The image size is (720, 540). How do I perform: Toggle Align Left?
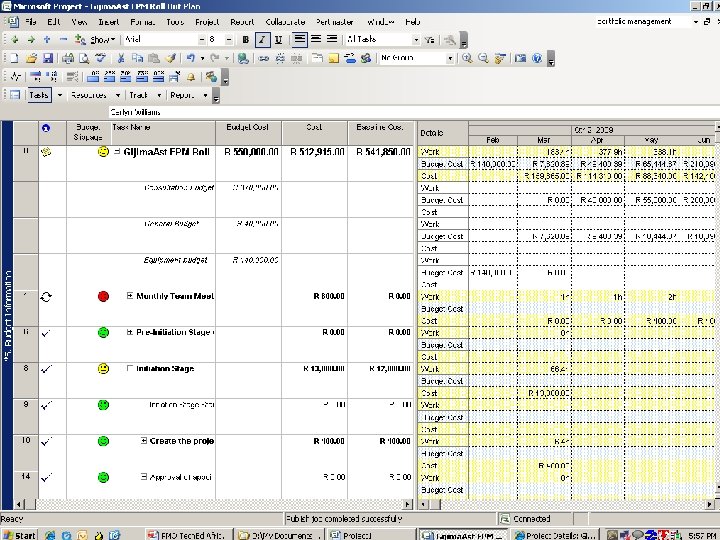(299, 39)
